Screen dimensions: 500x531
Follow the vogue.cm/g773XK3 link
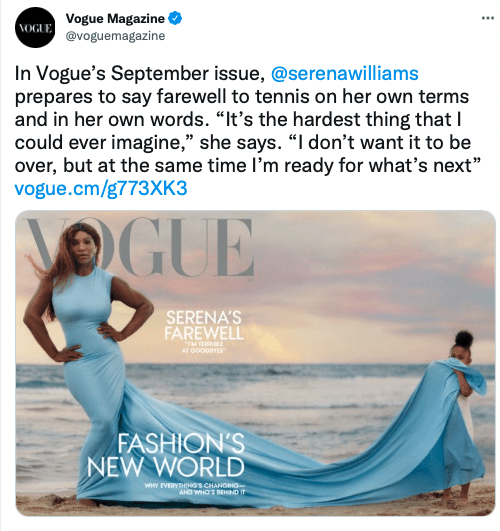tap(101, 188)
